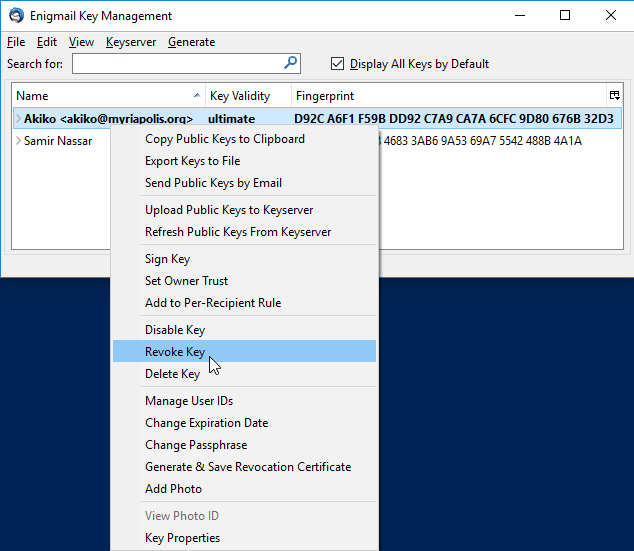Sort by Key Validity column header
The height and width of the screenshot is (551, 634).
pos(248,96)
